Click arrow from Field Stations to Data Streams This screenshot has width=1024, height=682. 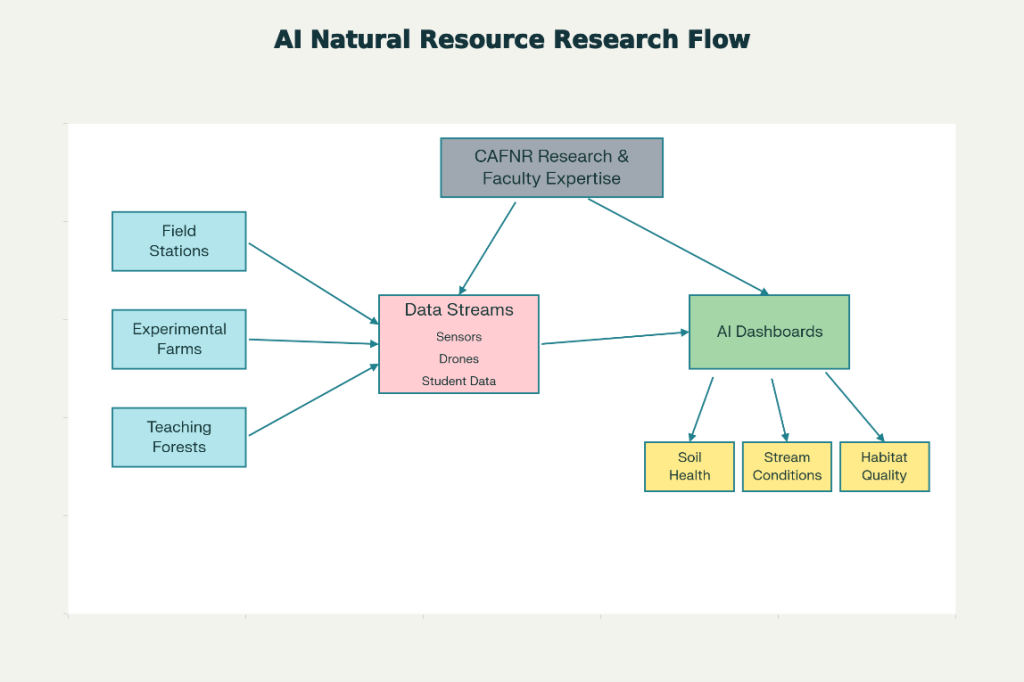coord(313,283)
